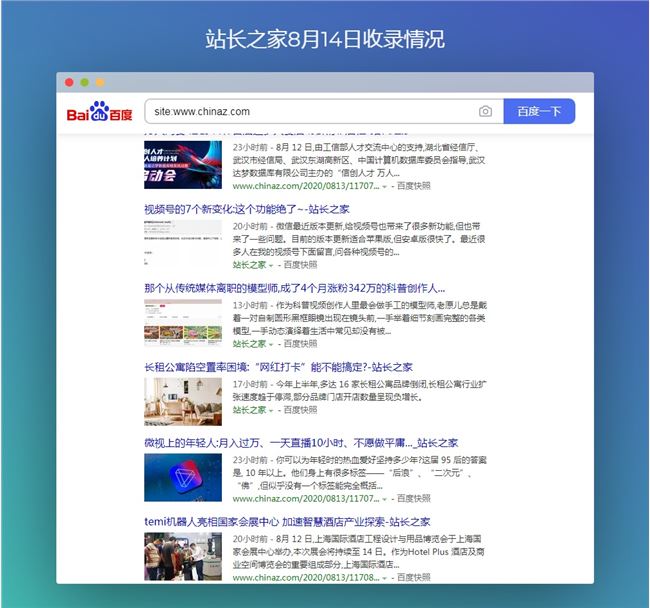Focus the site:www.chinaz.com search field
This screenshot has width=650, height=608.
[x=310, y=112]
